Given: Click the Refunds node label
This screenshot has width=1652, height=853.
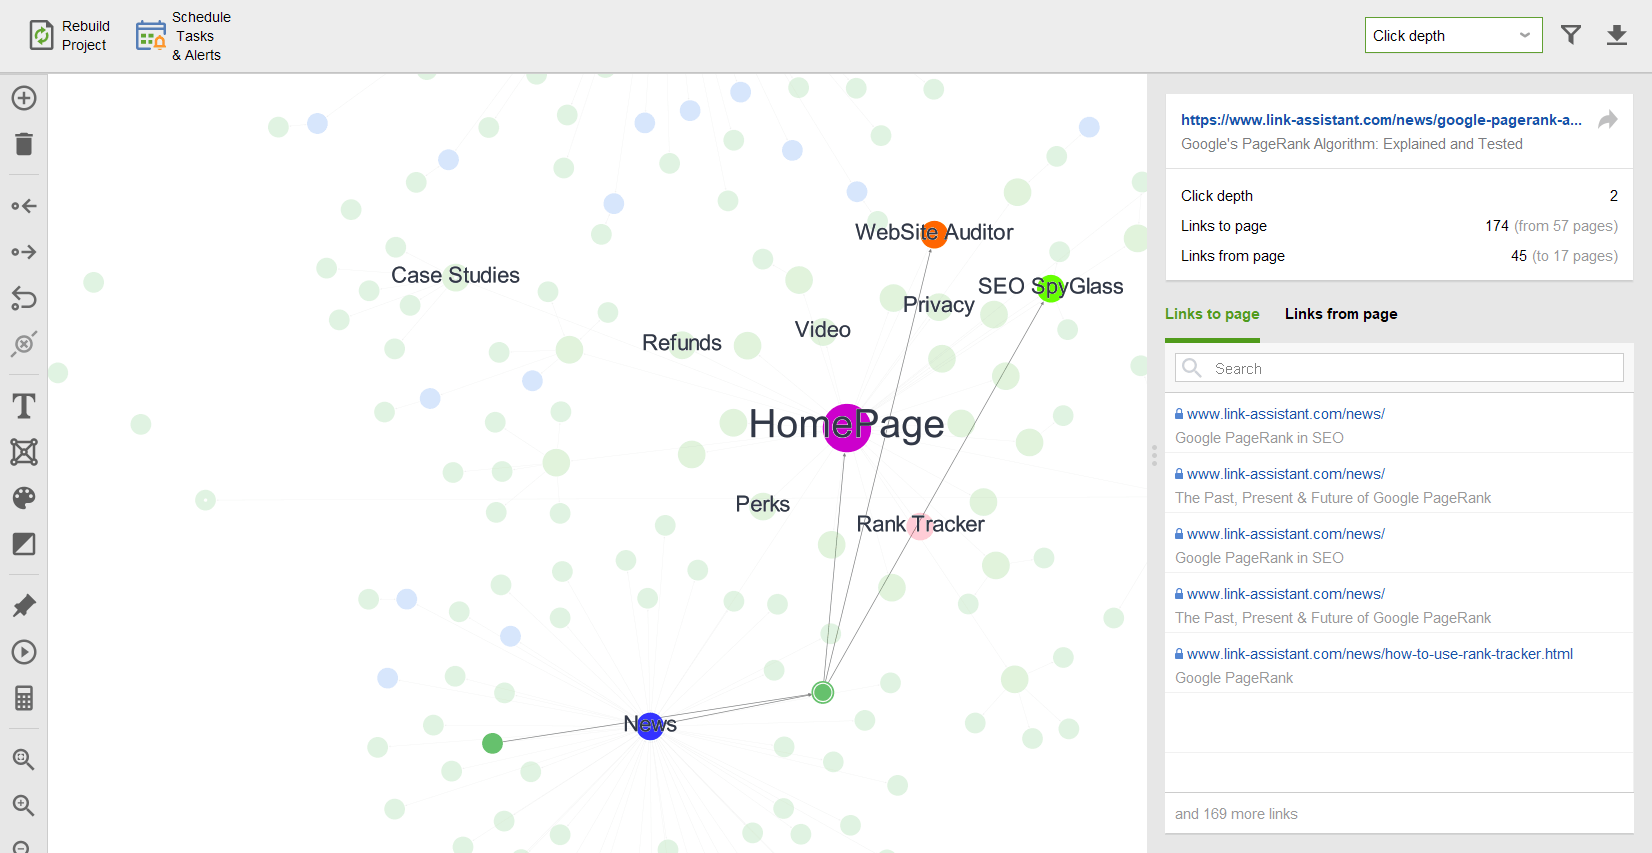Looking at the screenshot, I should (x=682, y=343).
